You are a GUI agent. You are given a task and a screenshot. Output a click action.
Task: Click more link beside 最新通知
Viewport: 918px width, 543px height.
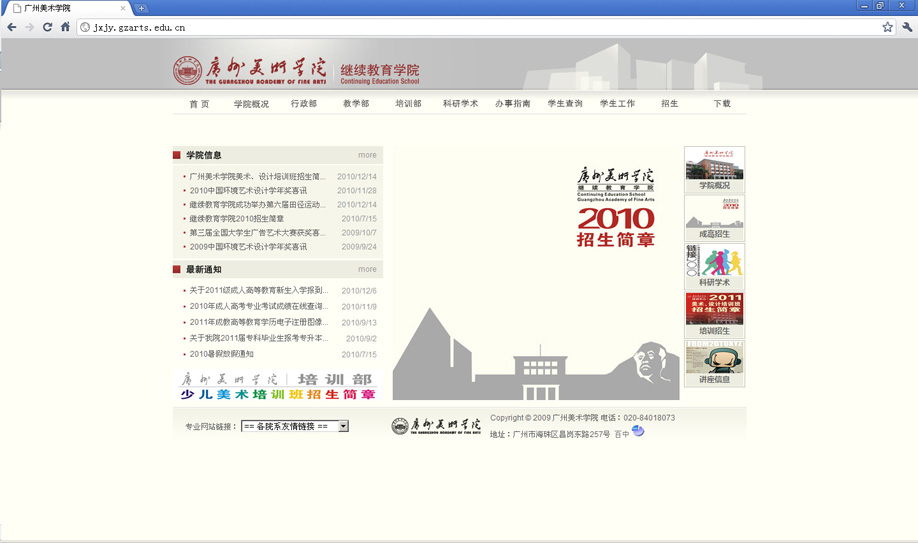coord(367,269)
